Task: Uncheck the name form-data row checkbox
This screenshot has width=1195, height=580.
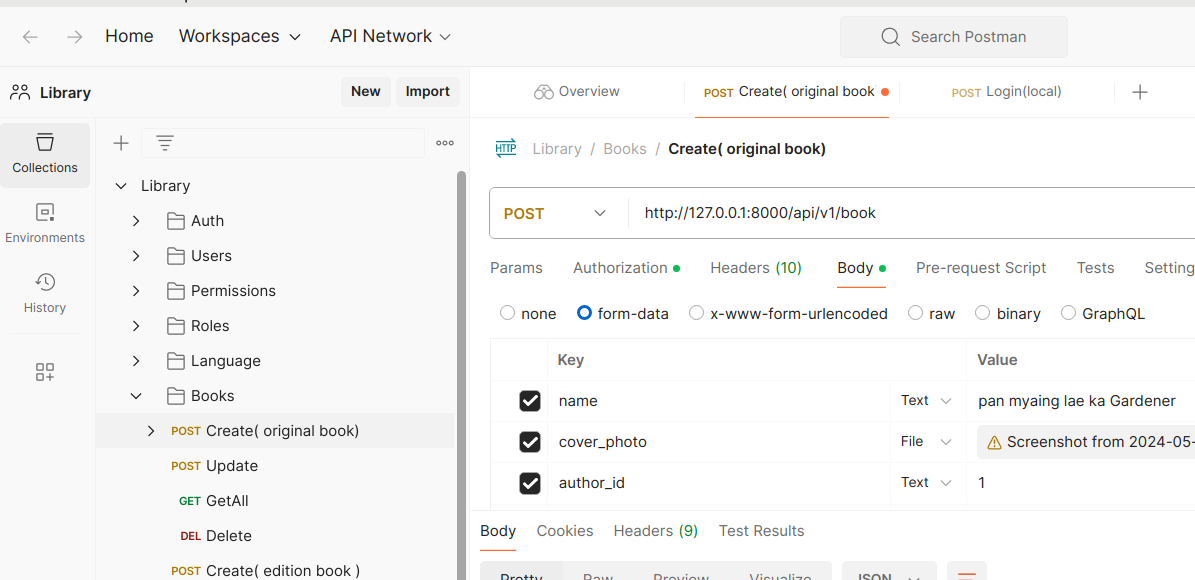Action: [x=530, y=401]
